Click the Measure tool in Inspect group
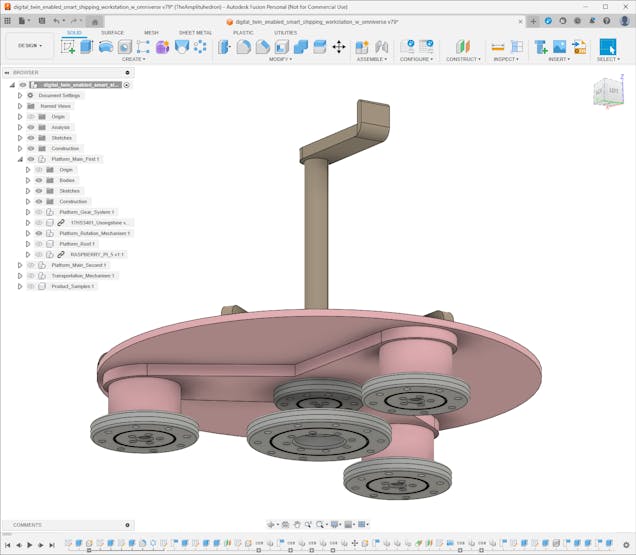Viewport: 636px width, 555px height. click(497, 46)
